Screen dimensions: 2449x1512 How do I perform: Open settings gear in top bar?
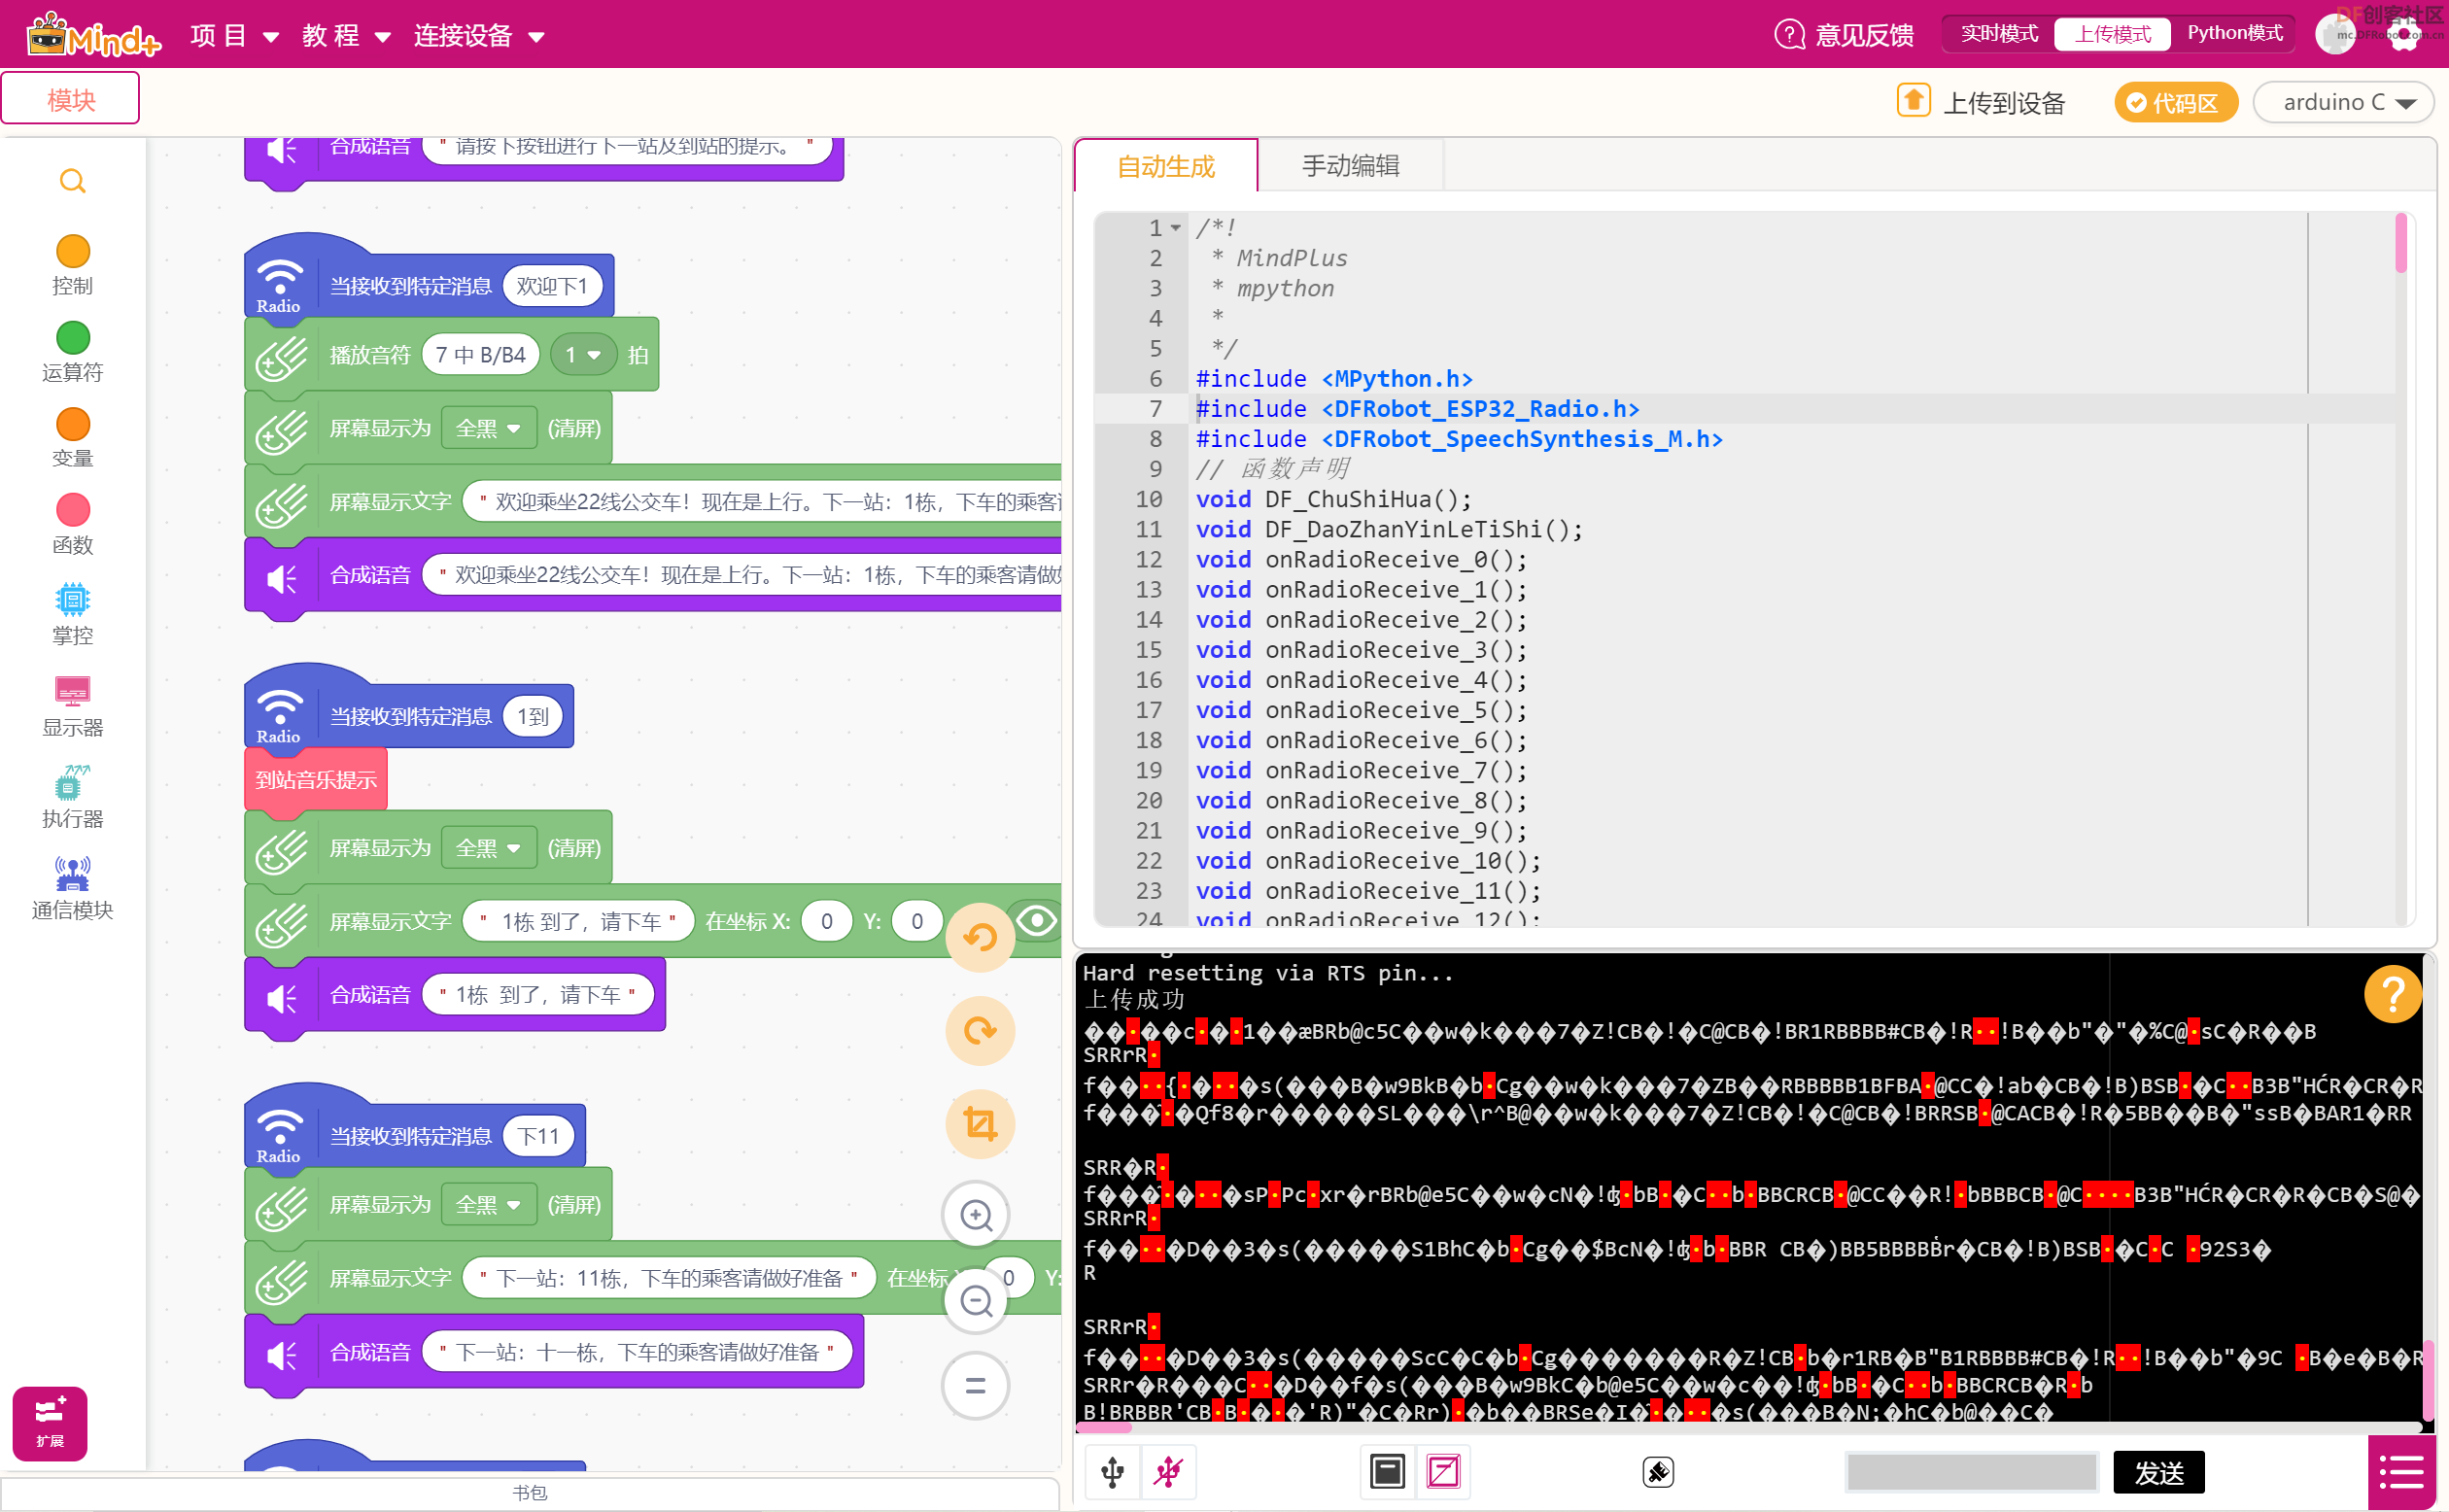click(2403, 35)
